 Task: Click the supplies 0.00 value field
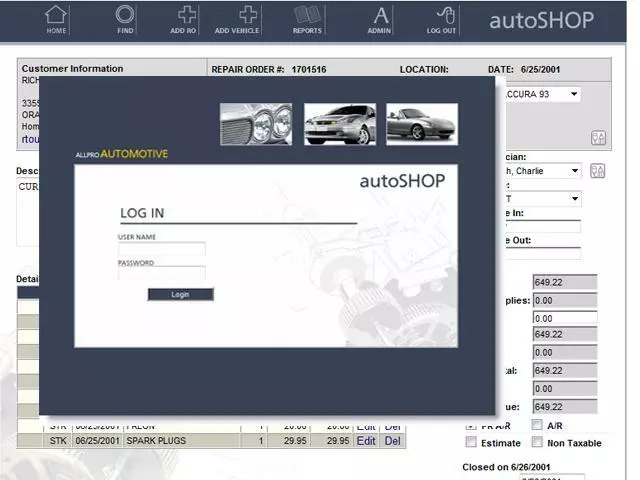(x=565, y=300)
